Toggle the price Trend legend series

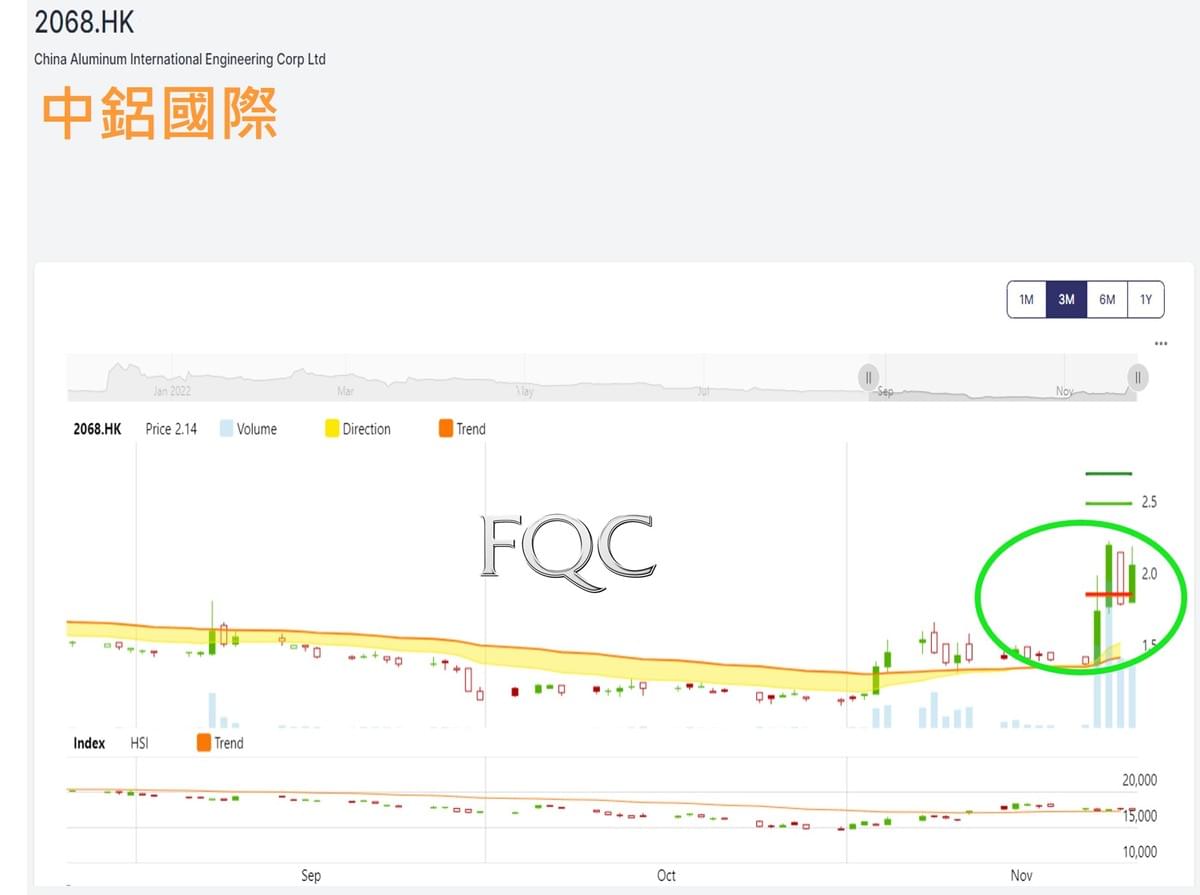462,429
